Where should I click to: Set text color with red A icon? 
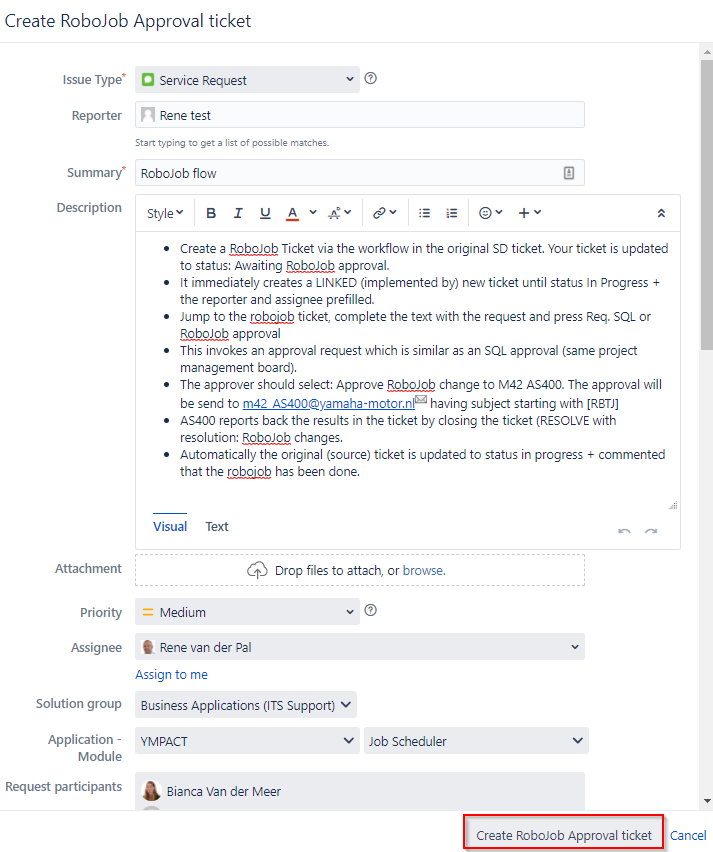292,213
